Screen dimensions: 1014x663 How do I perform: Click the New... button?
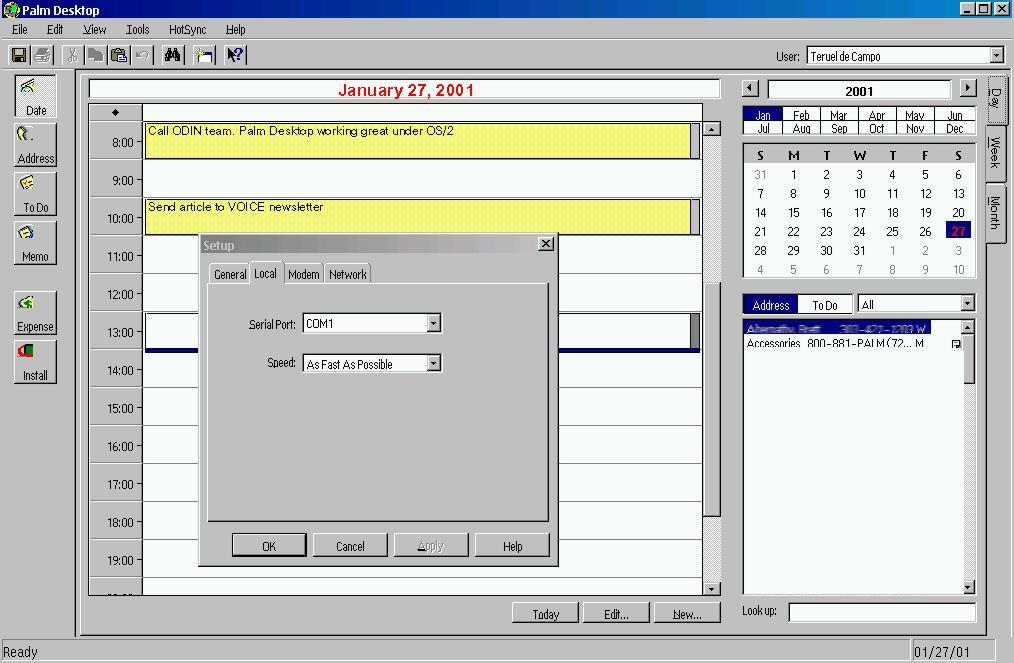click(687, 613)
